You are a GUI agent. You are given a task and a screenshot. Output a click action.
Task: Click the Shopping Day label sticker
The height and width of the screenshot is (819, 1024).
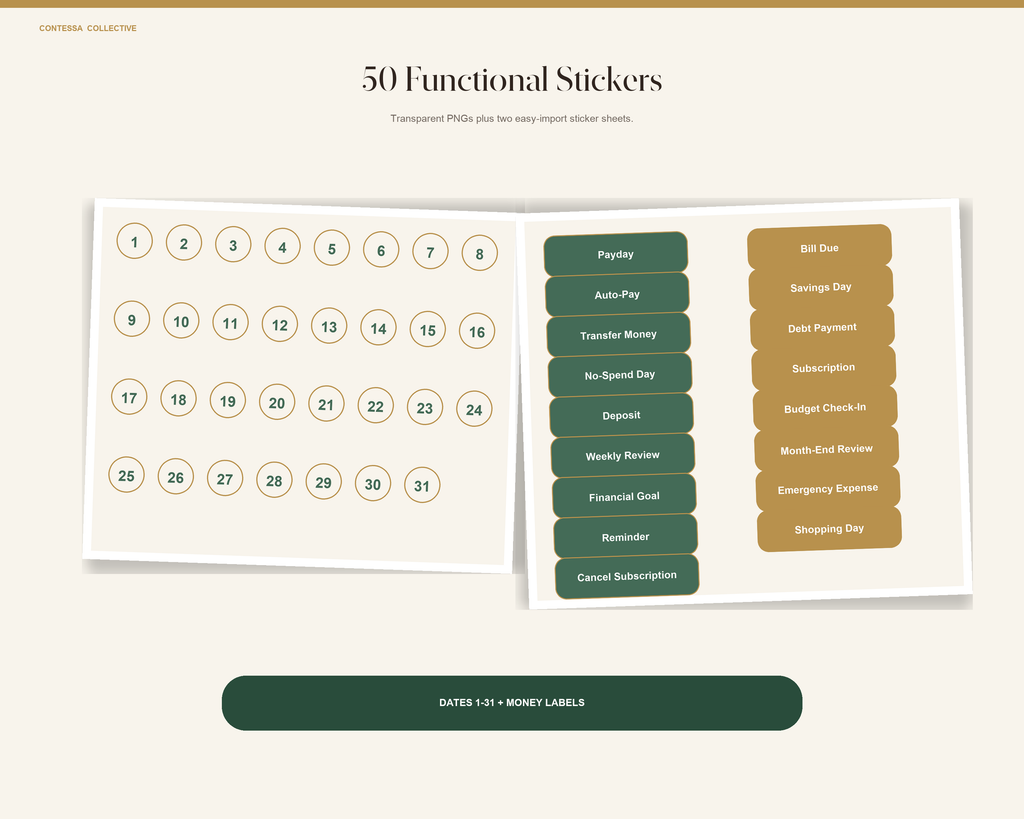(x=829, y=529)
